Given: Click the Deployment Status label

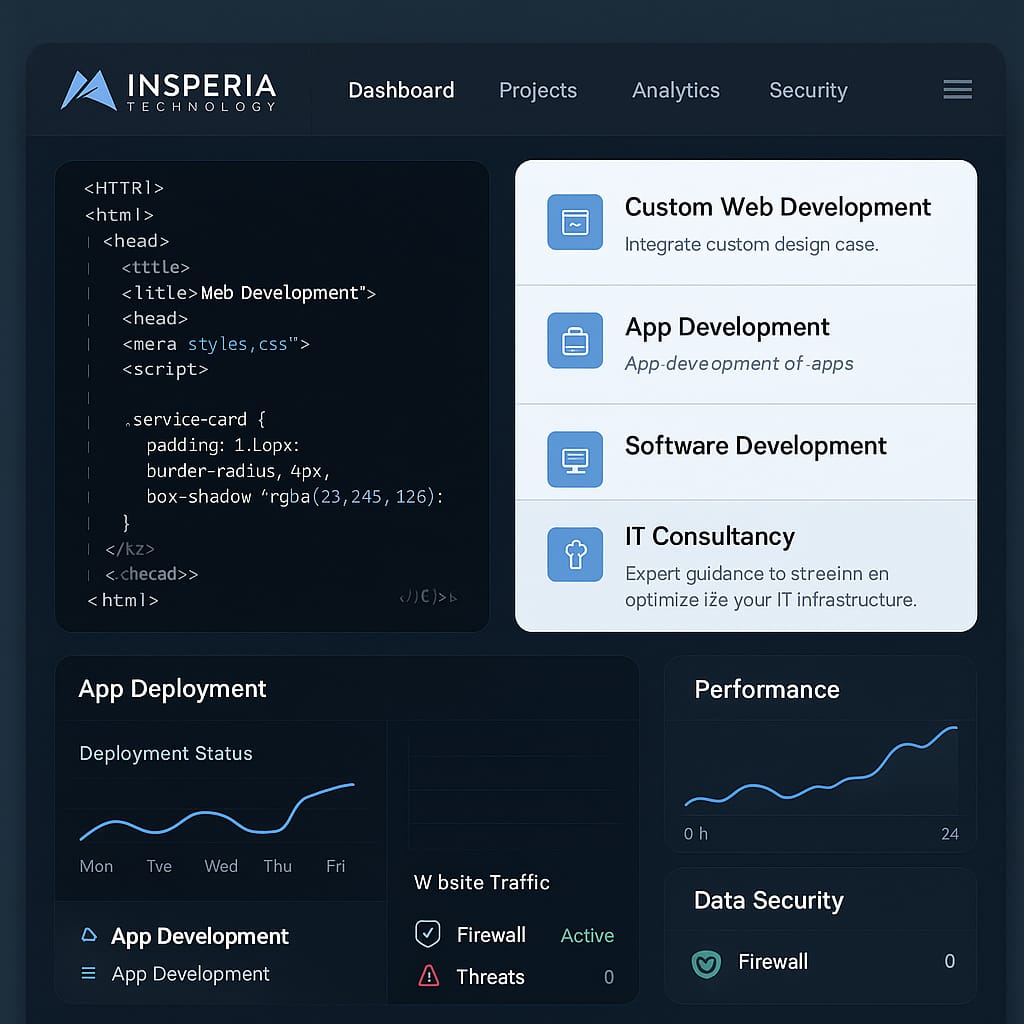Looking at the screenshot, I should point(166,753).
